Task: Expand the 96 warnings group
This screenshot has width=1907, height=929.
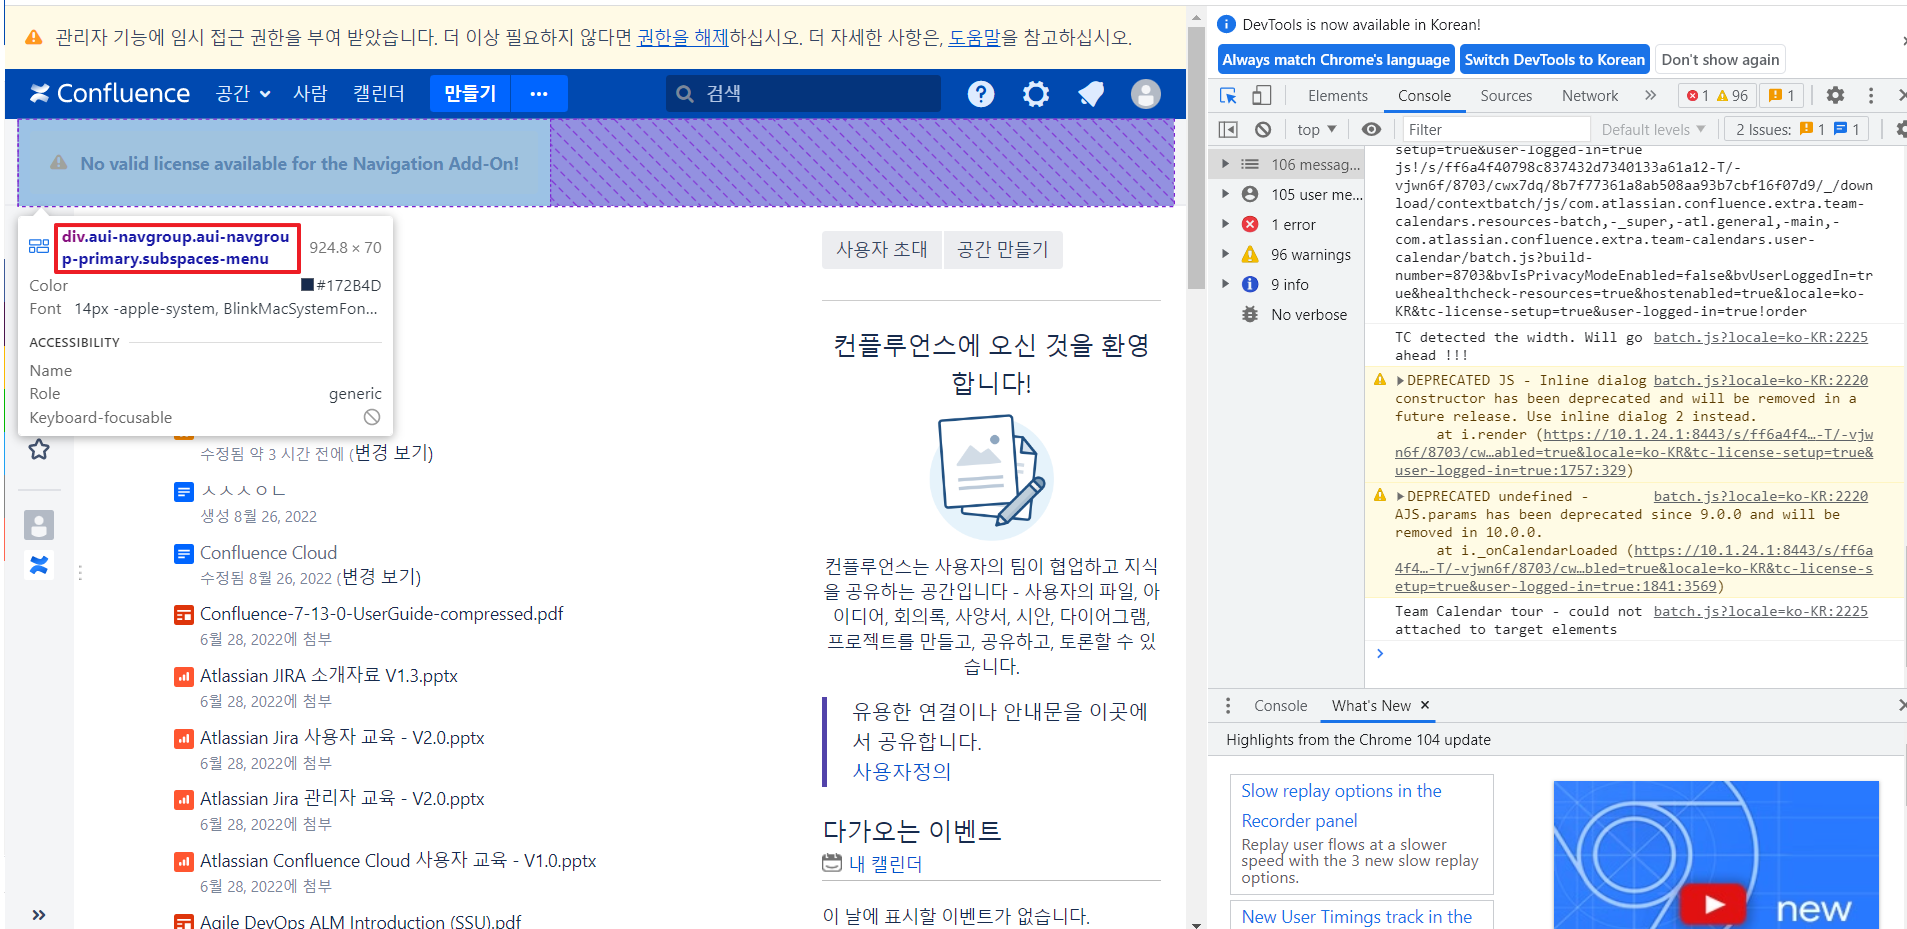Action: point(1225,254)
